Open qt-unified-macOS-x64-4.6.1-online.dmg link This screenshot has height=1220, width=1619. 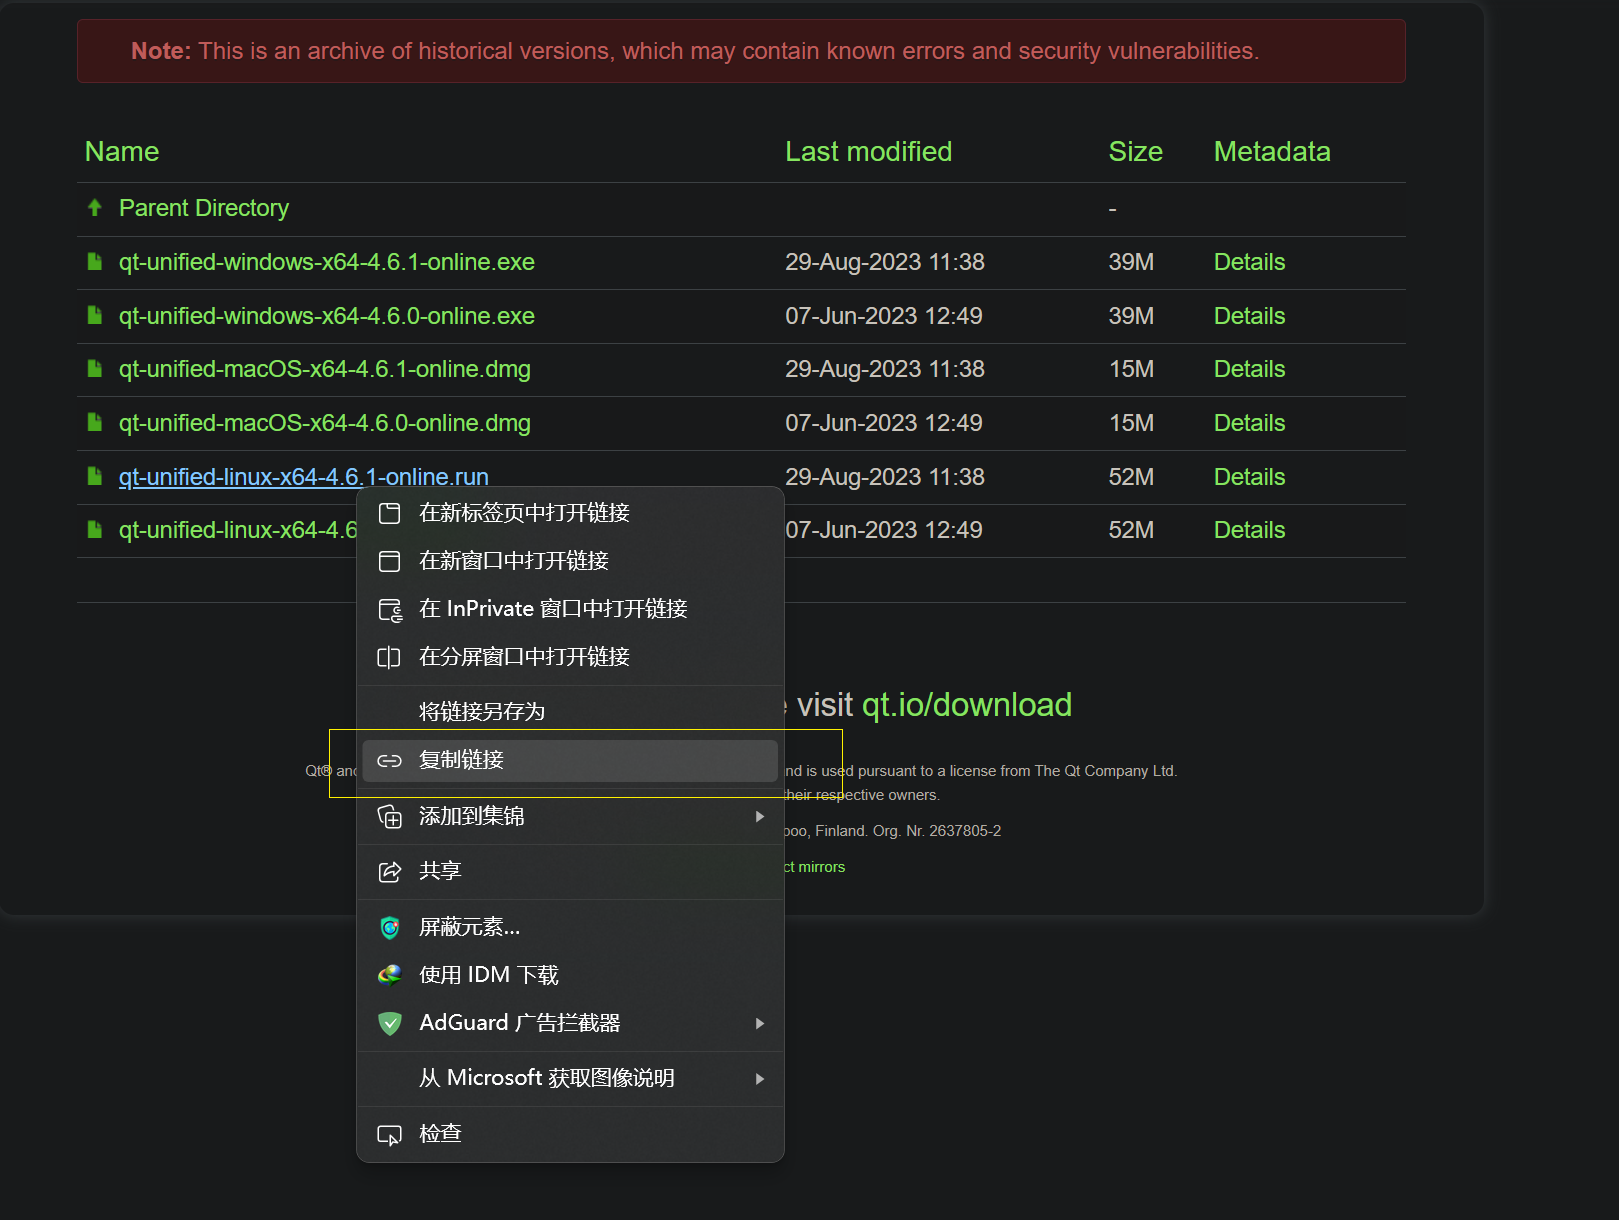coord(324,369)
